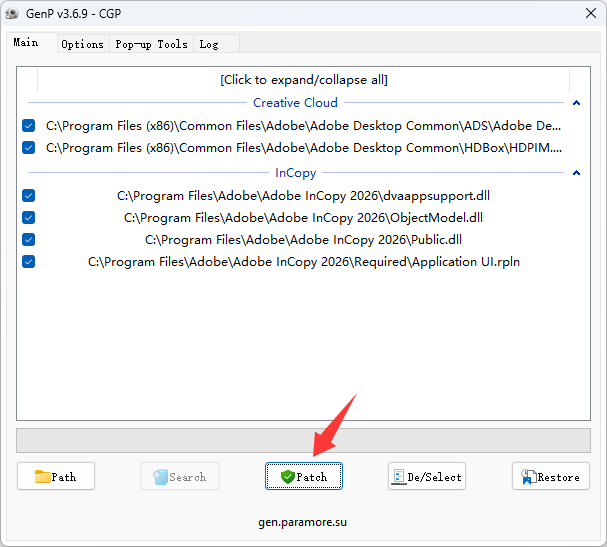Screen dimensions: 607x547
Task: Select the Creative Cloud group heading
Action: (x=295, y=103)
